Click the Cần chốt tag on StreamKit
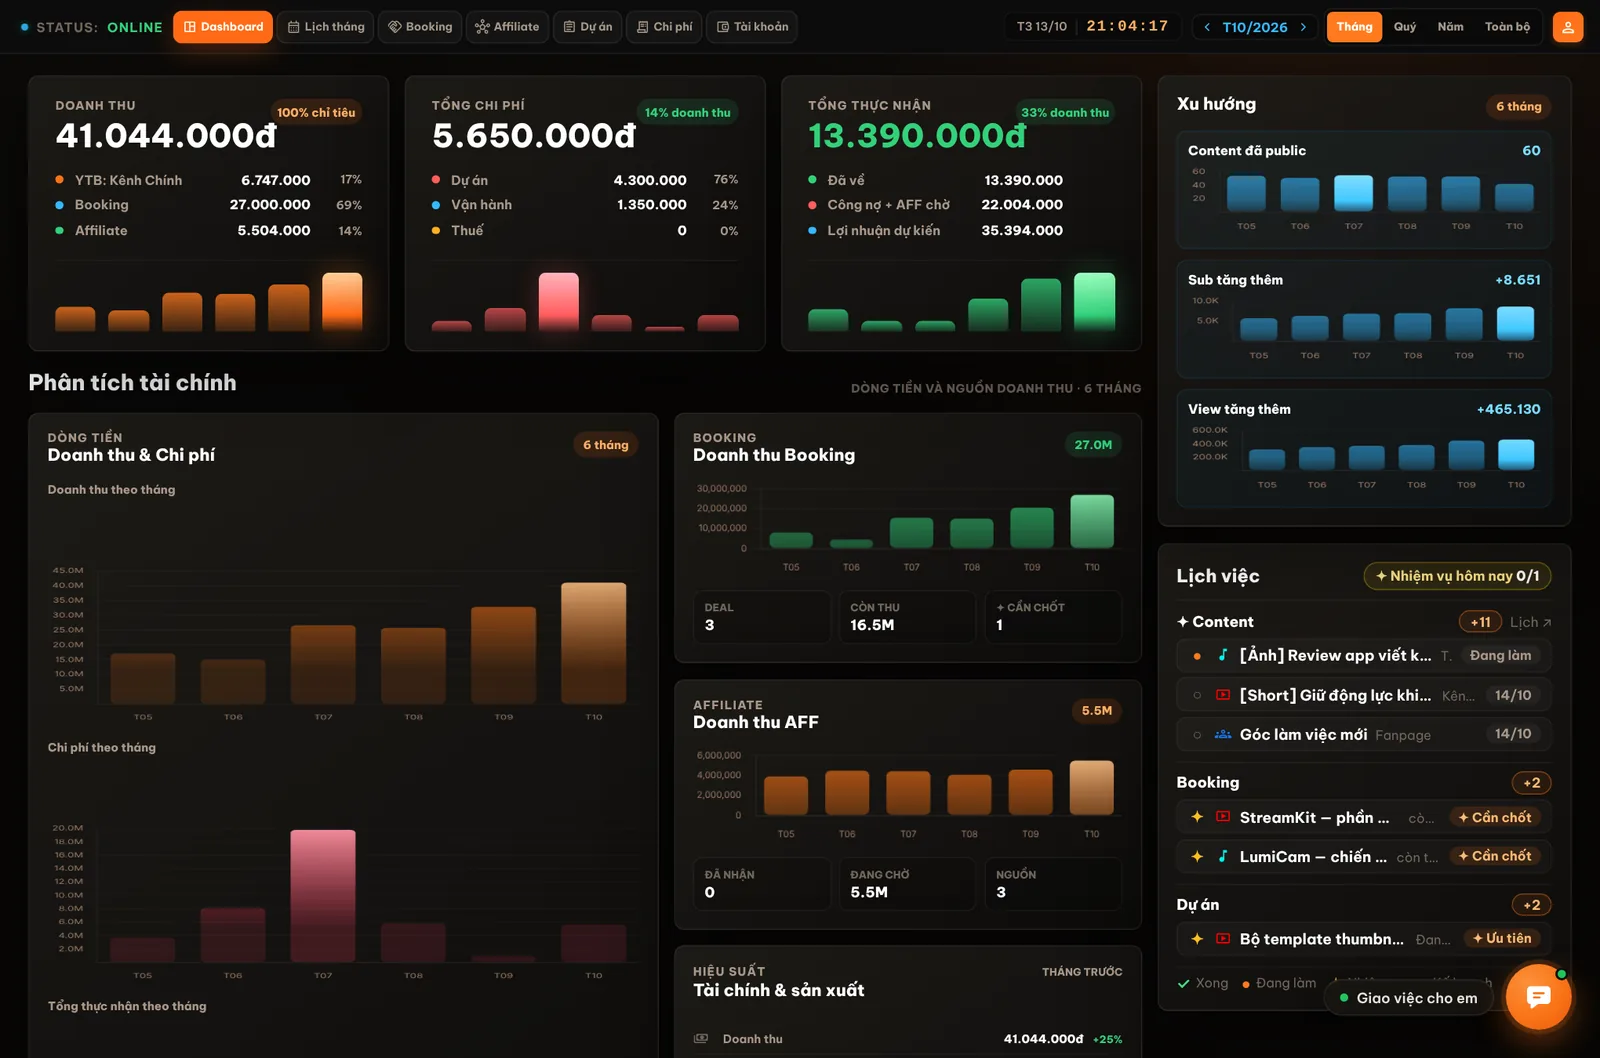The width and height of the screenshot is (1600, 1058). (1494, 817)
